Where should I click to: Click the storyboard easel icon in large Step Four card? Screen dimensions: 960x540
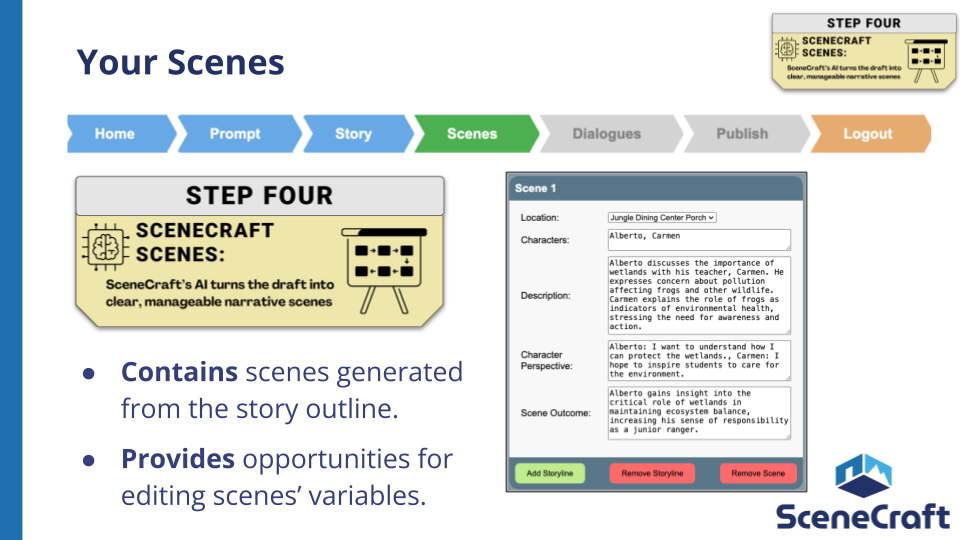click(384, 270)
